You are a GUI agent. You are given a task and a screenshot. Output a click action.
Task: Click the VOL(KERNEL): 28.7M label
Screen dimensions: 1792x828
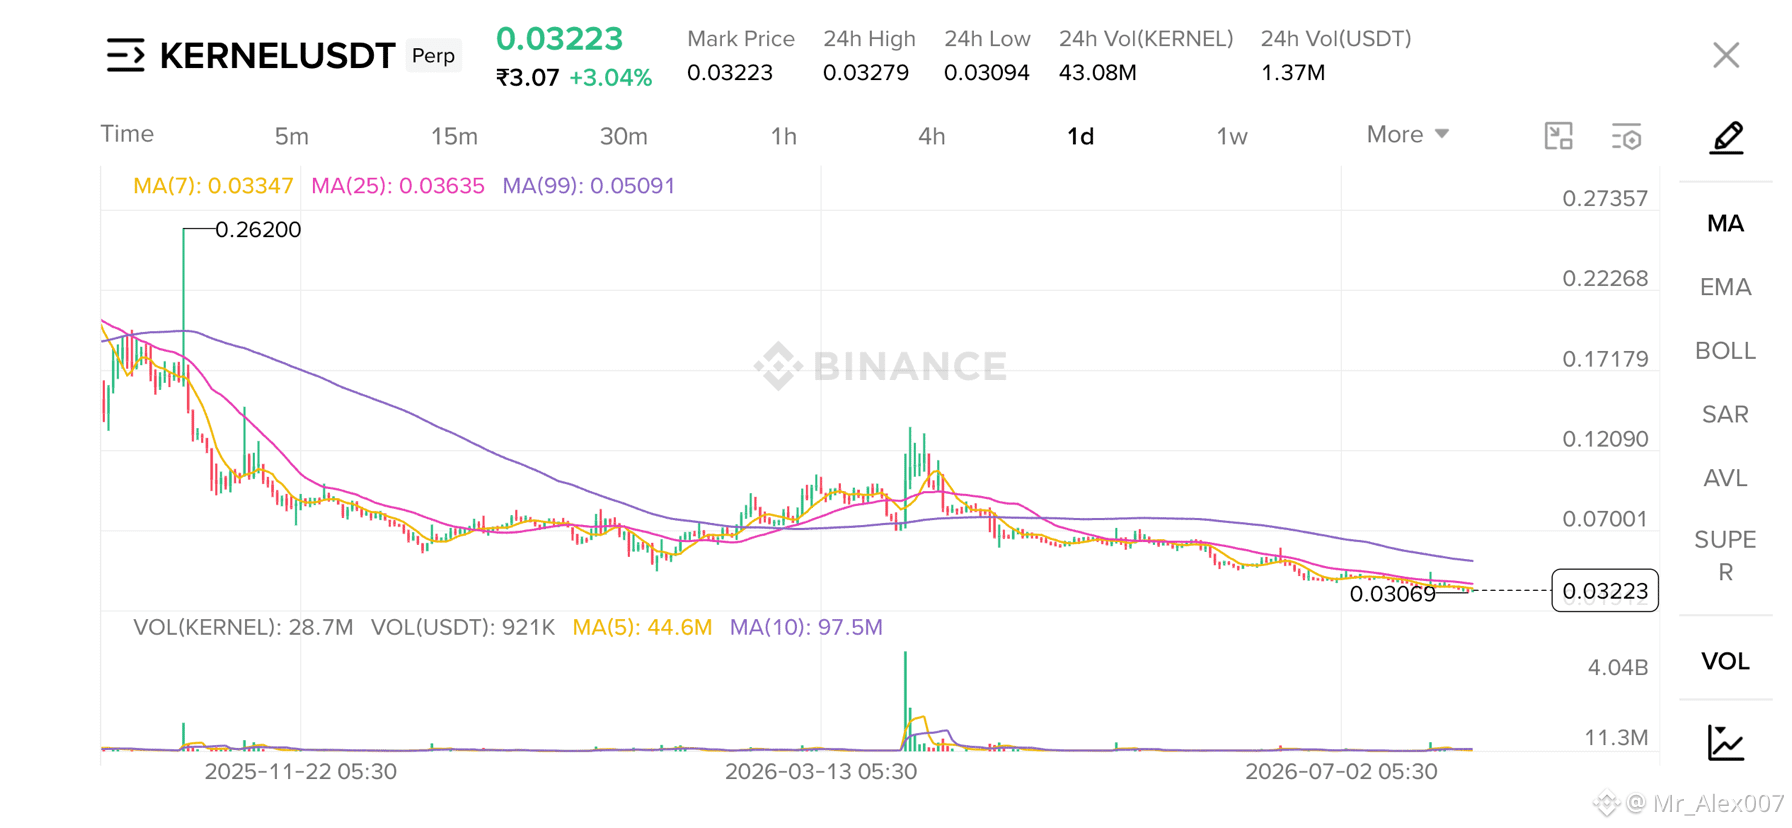point(243,628)
